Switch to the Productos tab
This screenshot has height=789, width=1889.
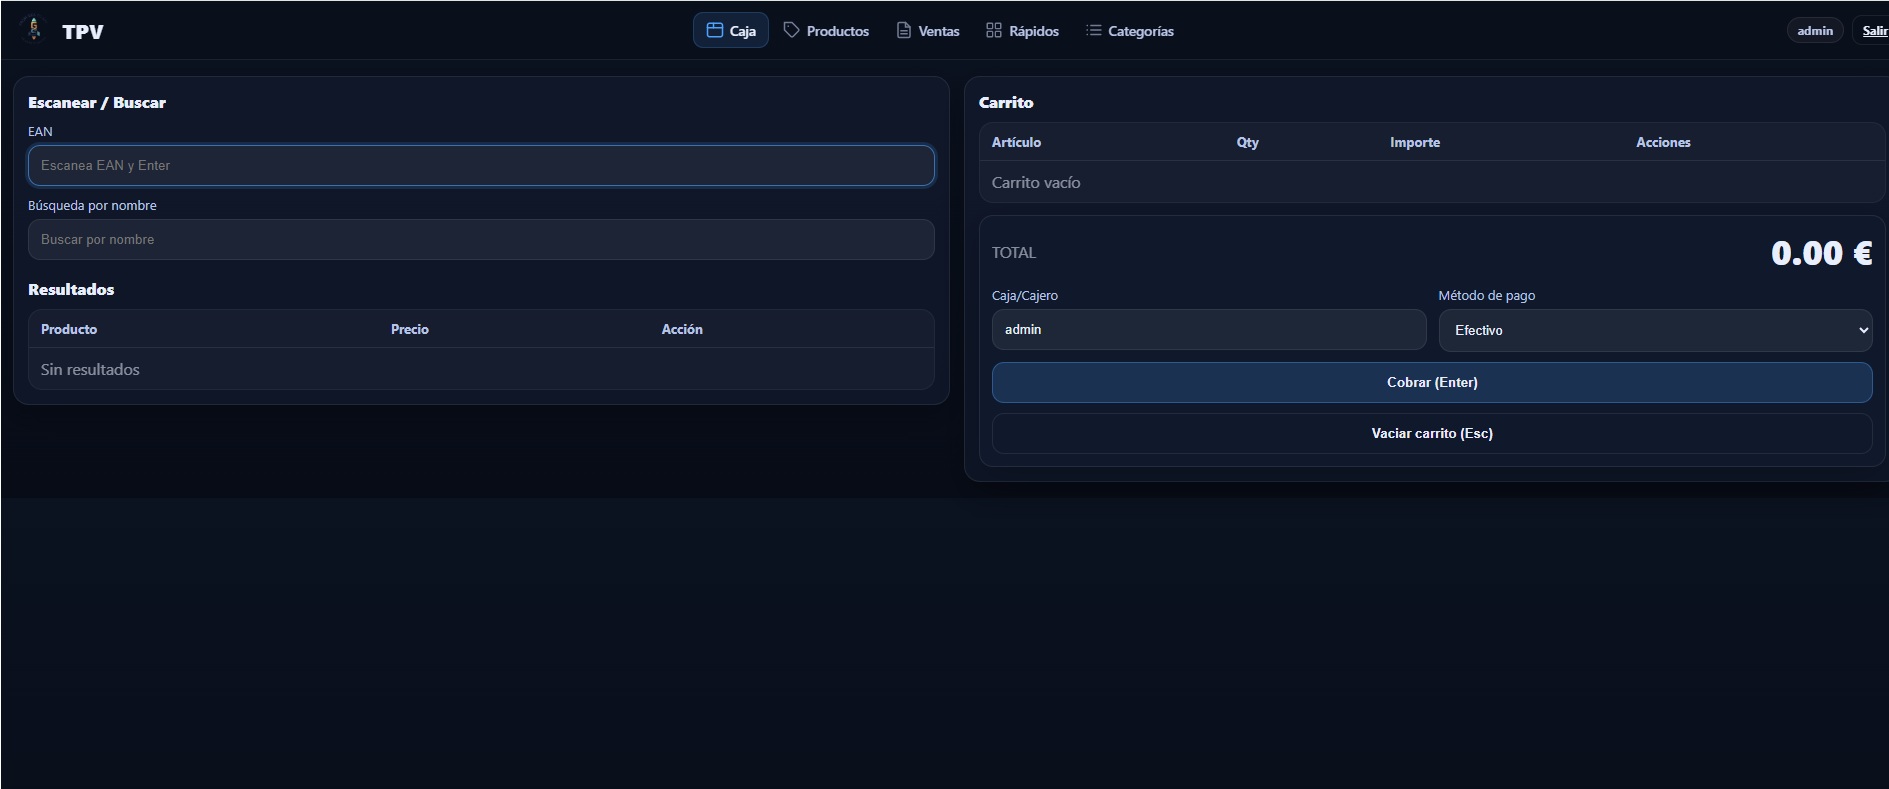coord(826,30)
